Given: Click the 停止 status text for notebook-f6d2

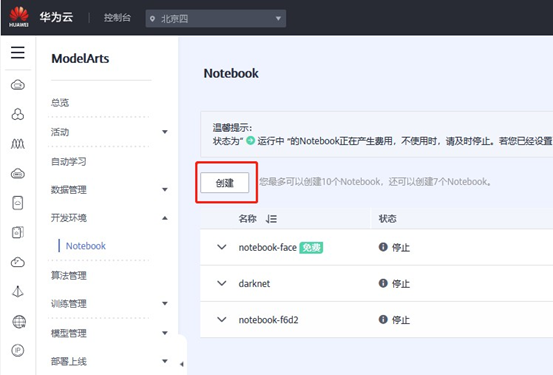Looking at the screenshot, I should pos(401,320).
